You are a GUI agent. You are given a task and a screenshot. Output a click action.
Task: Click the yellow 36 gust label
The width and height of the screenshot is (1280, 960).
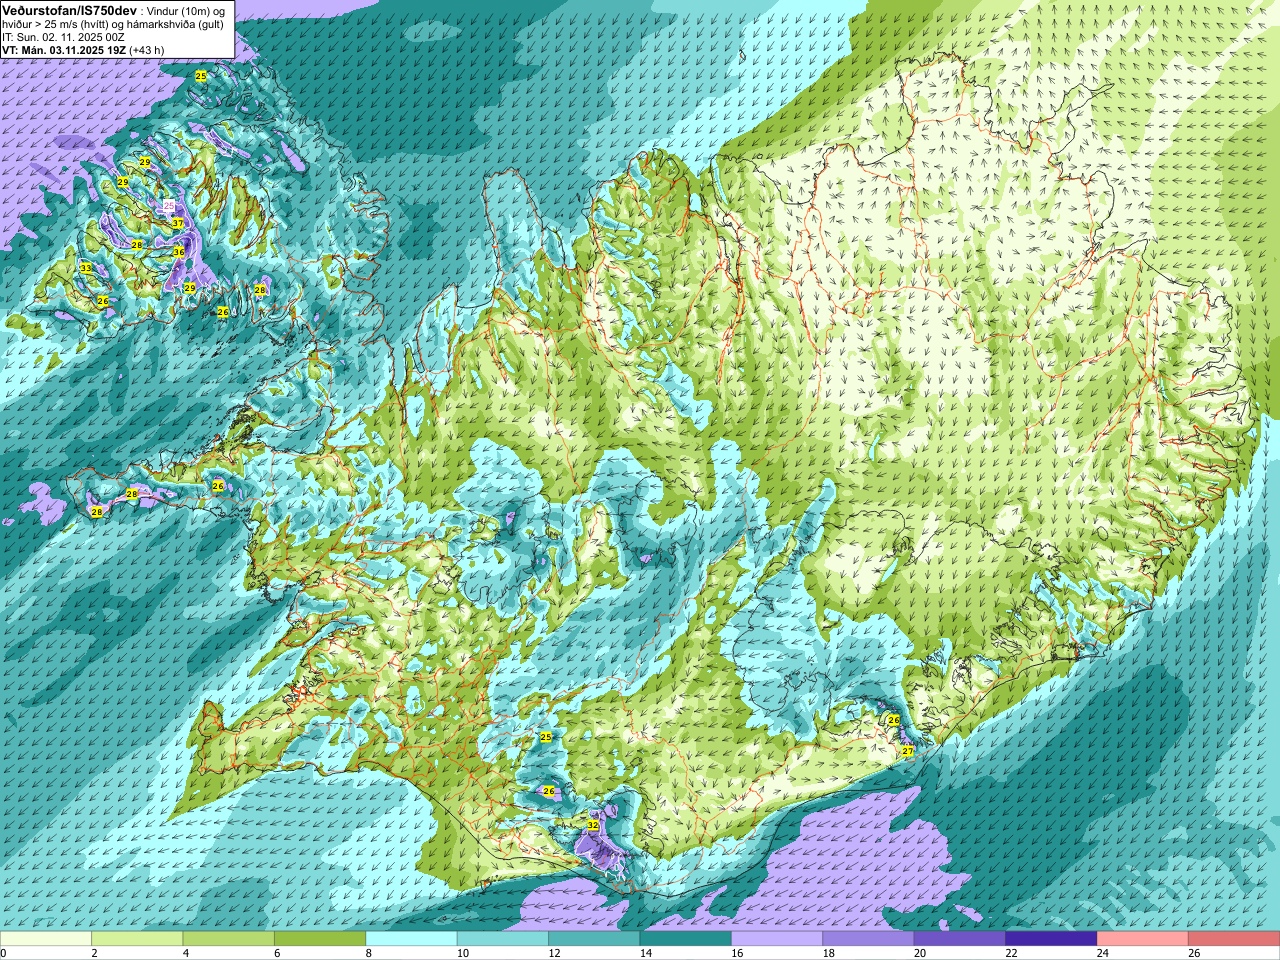179,252
